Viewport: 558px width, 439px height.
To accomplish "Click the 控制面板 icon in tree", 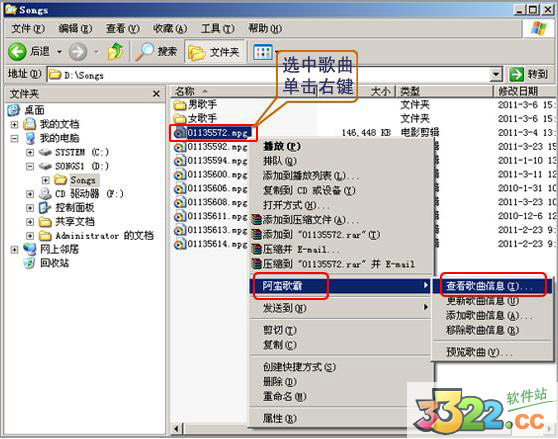I will point(44,207).
